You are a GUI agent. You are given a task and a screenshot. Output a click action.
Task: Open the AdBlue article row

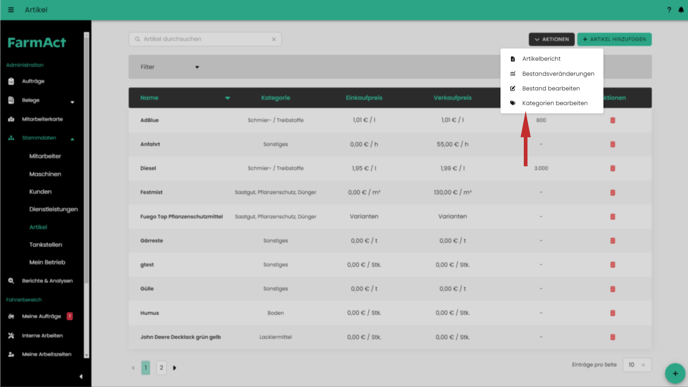tap(390, 120)
